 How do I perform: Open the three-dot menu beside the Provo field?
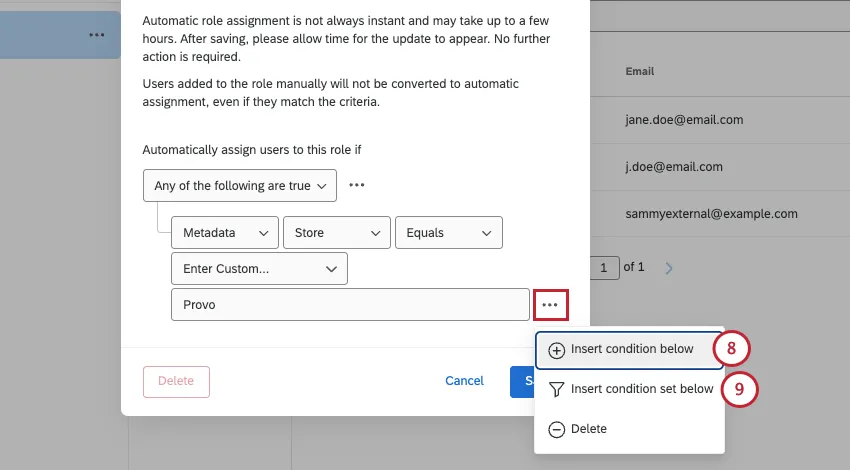pos(550,305)
